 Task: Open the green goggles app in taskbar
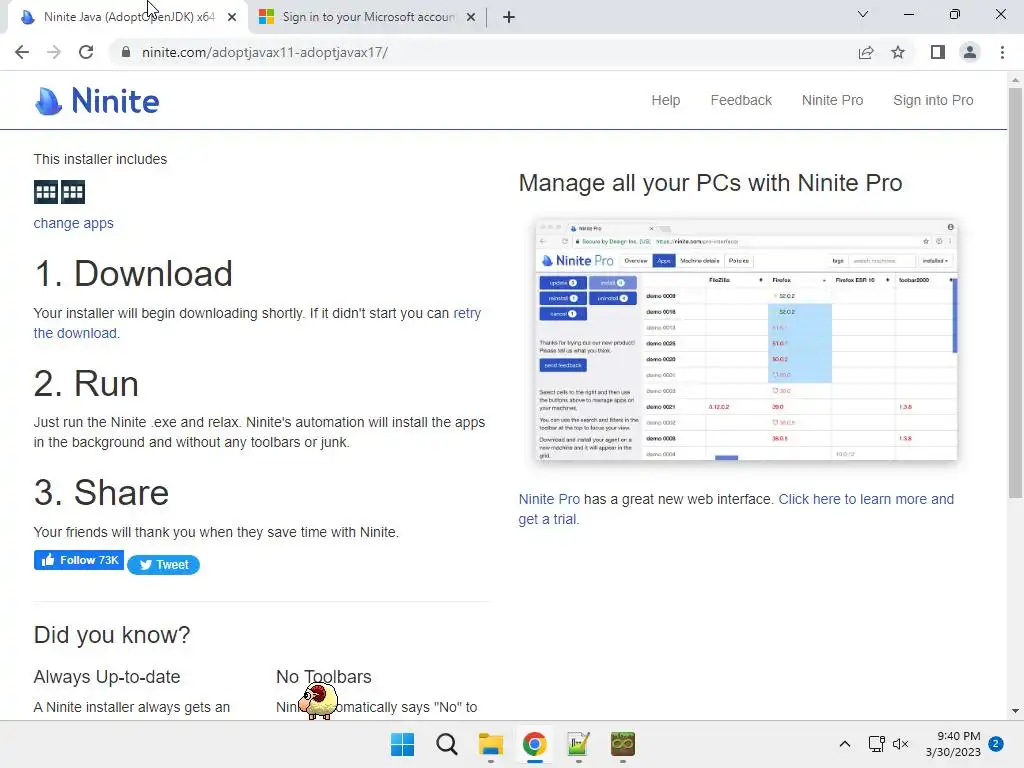click(622, 744)
